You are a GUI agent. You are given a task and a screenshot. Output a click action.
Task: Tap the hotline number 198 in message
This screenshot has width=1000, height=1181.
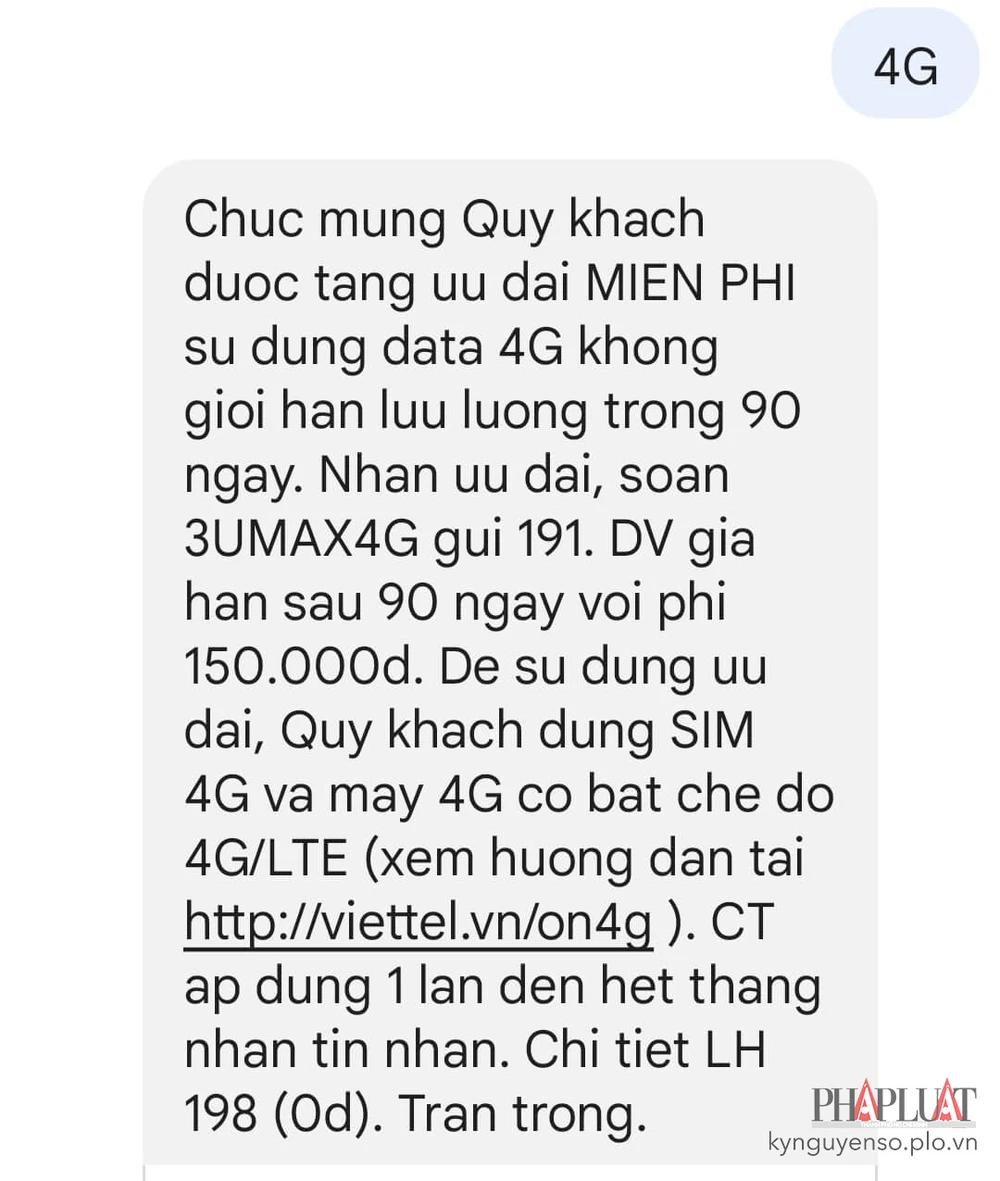pyautogui.click(x=221, y=1114)
